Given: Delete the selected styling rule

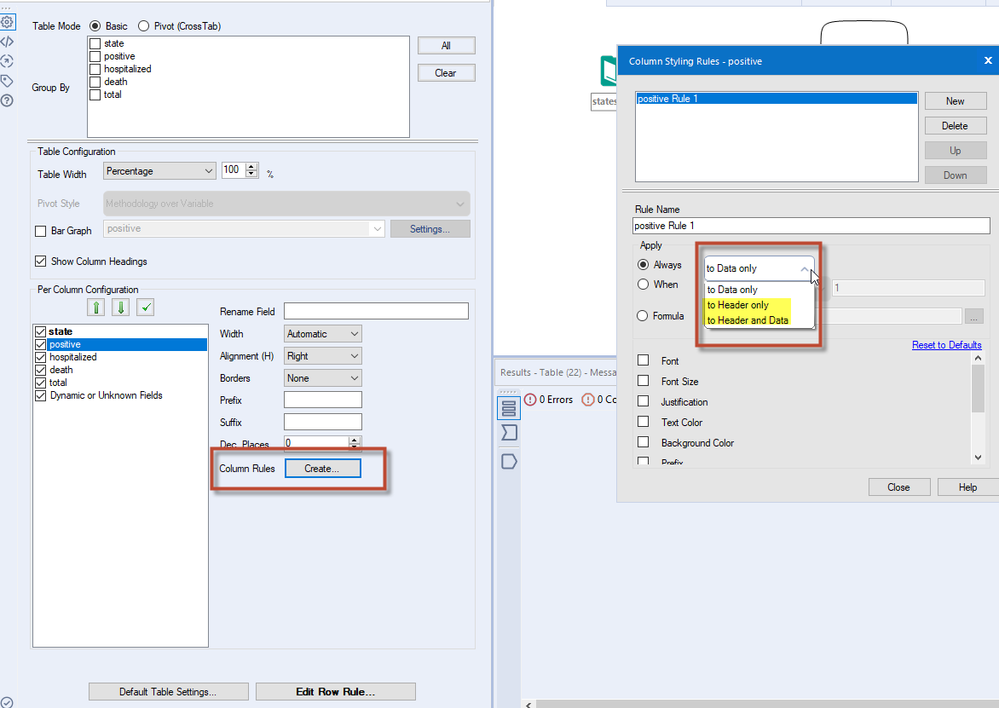Looking at the screenshot, I should pos(955,126).
